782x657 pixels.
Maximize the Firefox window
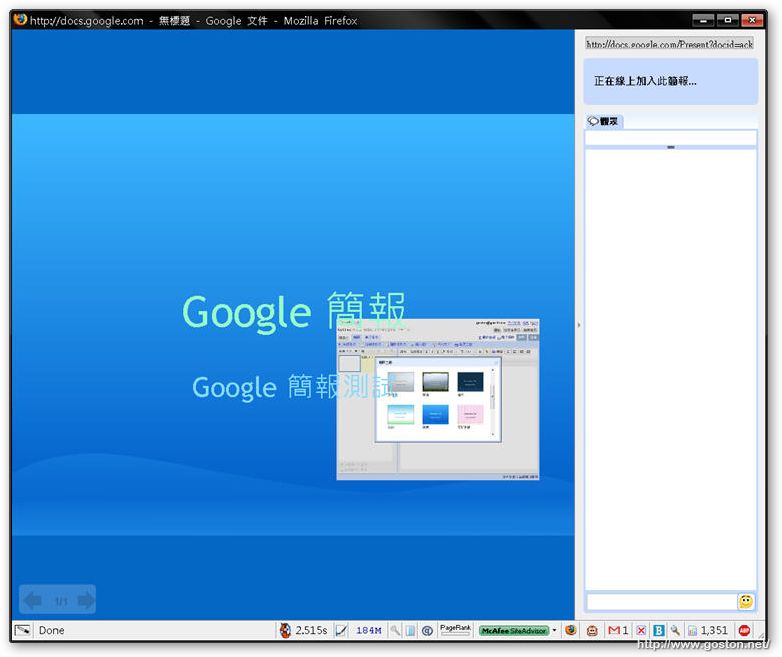[728, 20]
